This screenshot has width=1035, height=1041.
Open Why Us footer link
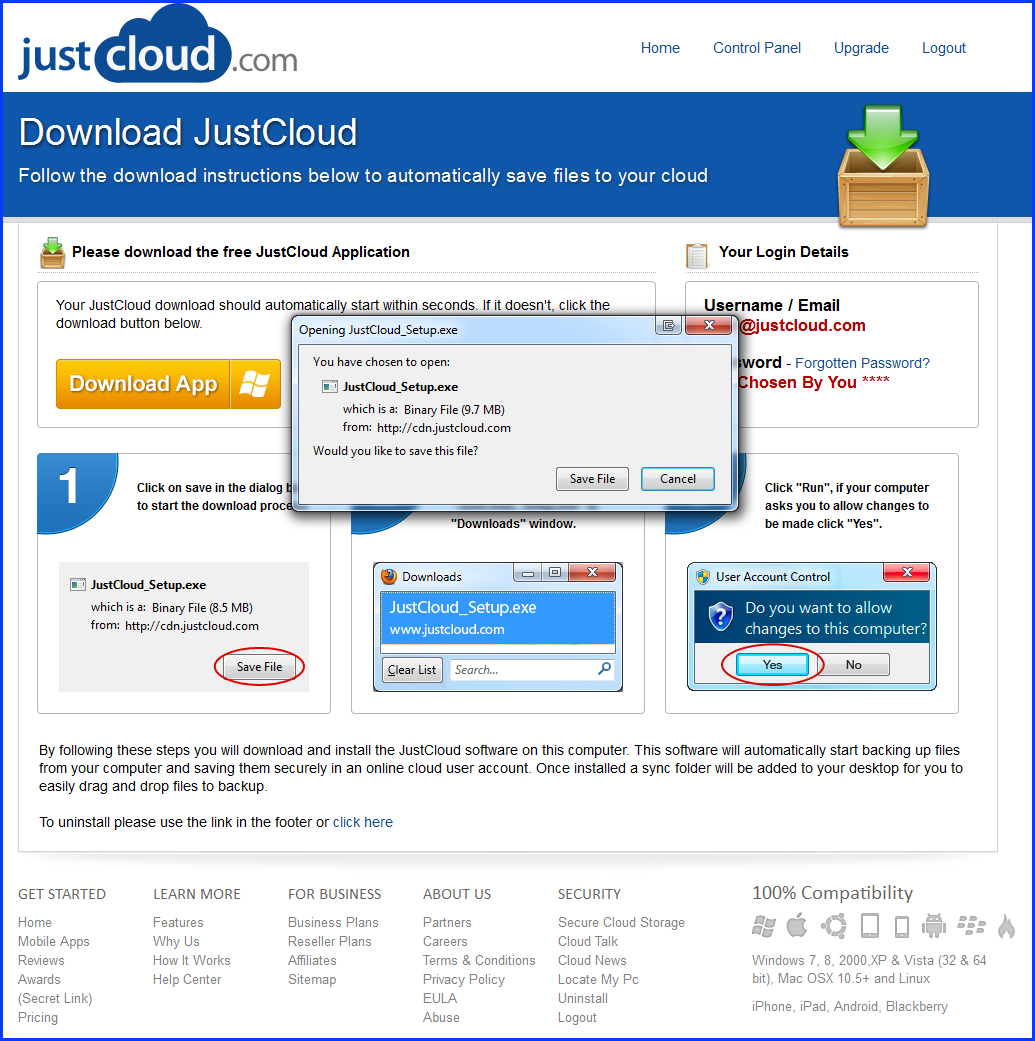pos(176,941)
